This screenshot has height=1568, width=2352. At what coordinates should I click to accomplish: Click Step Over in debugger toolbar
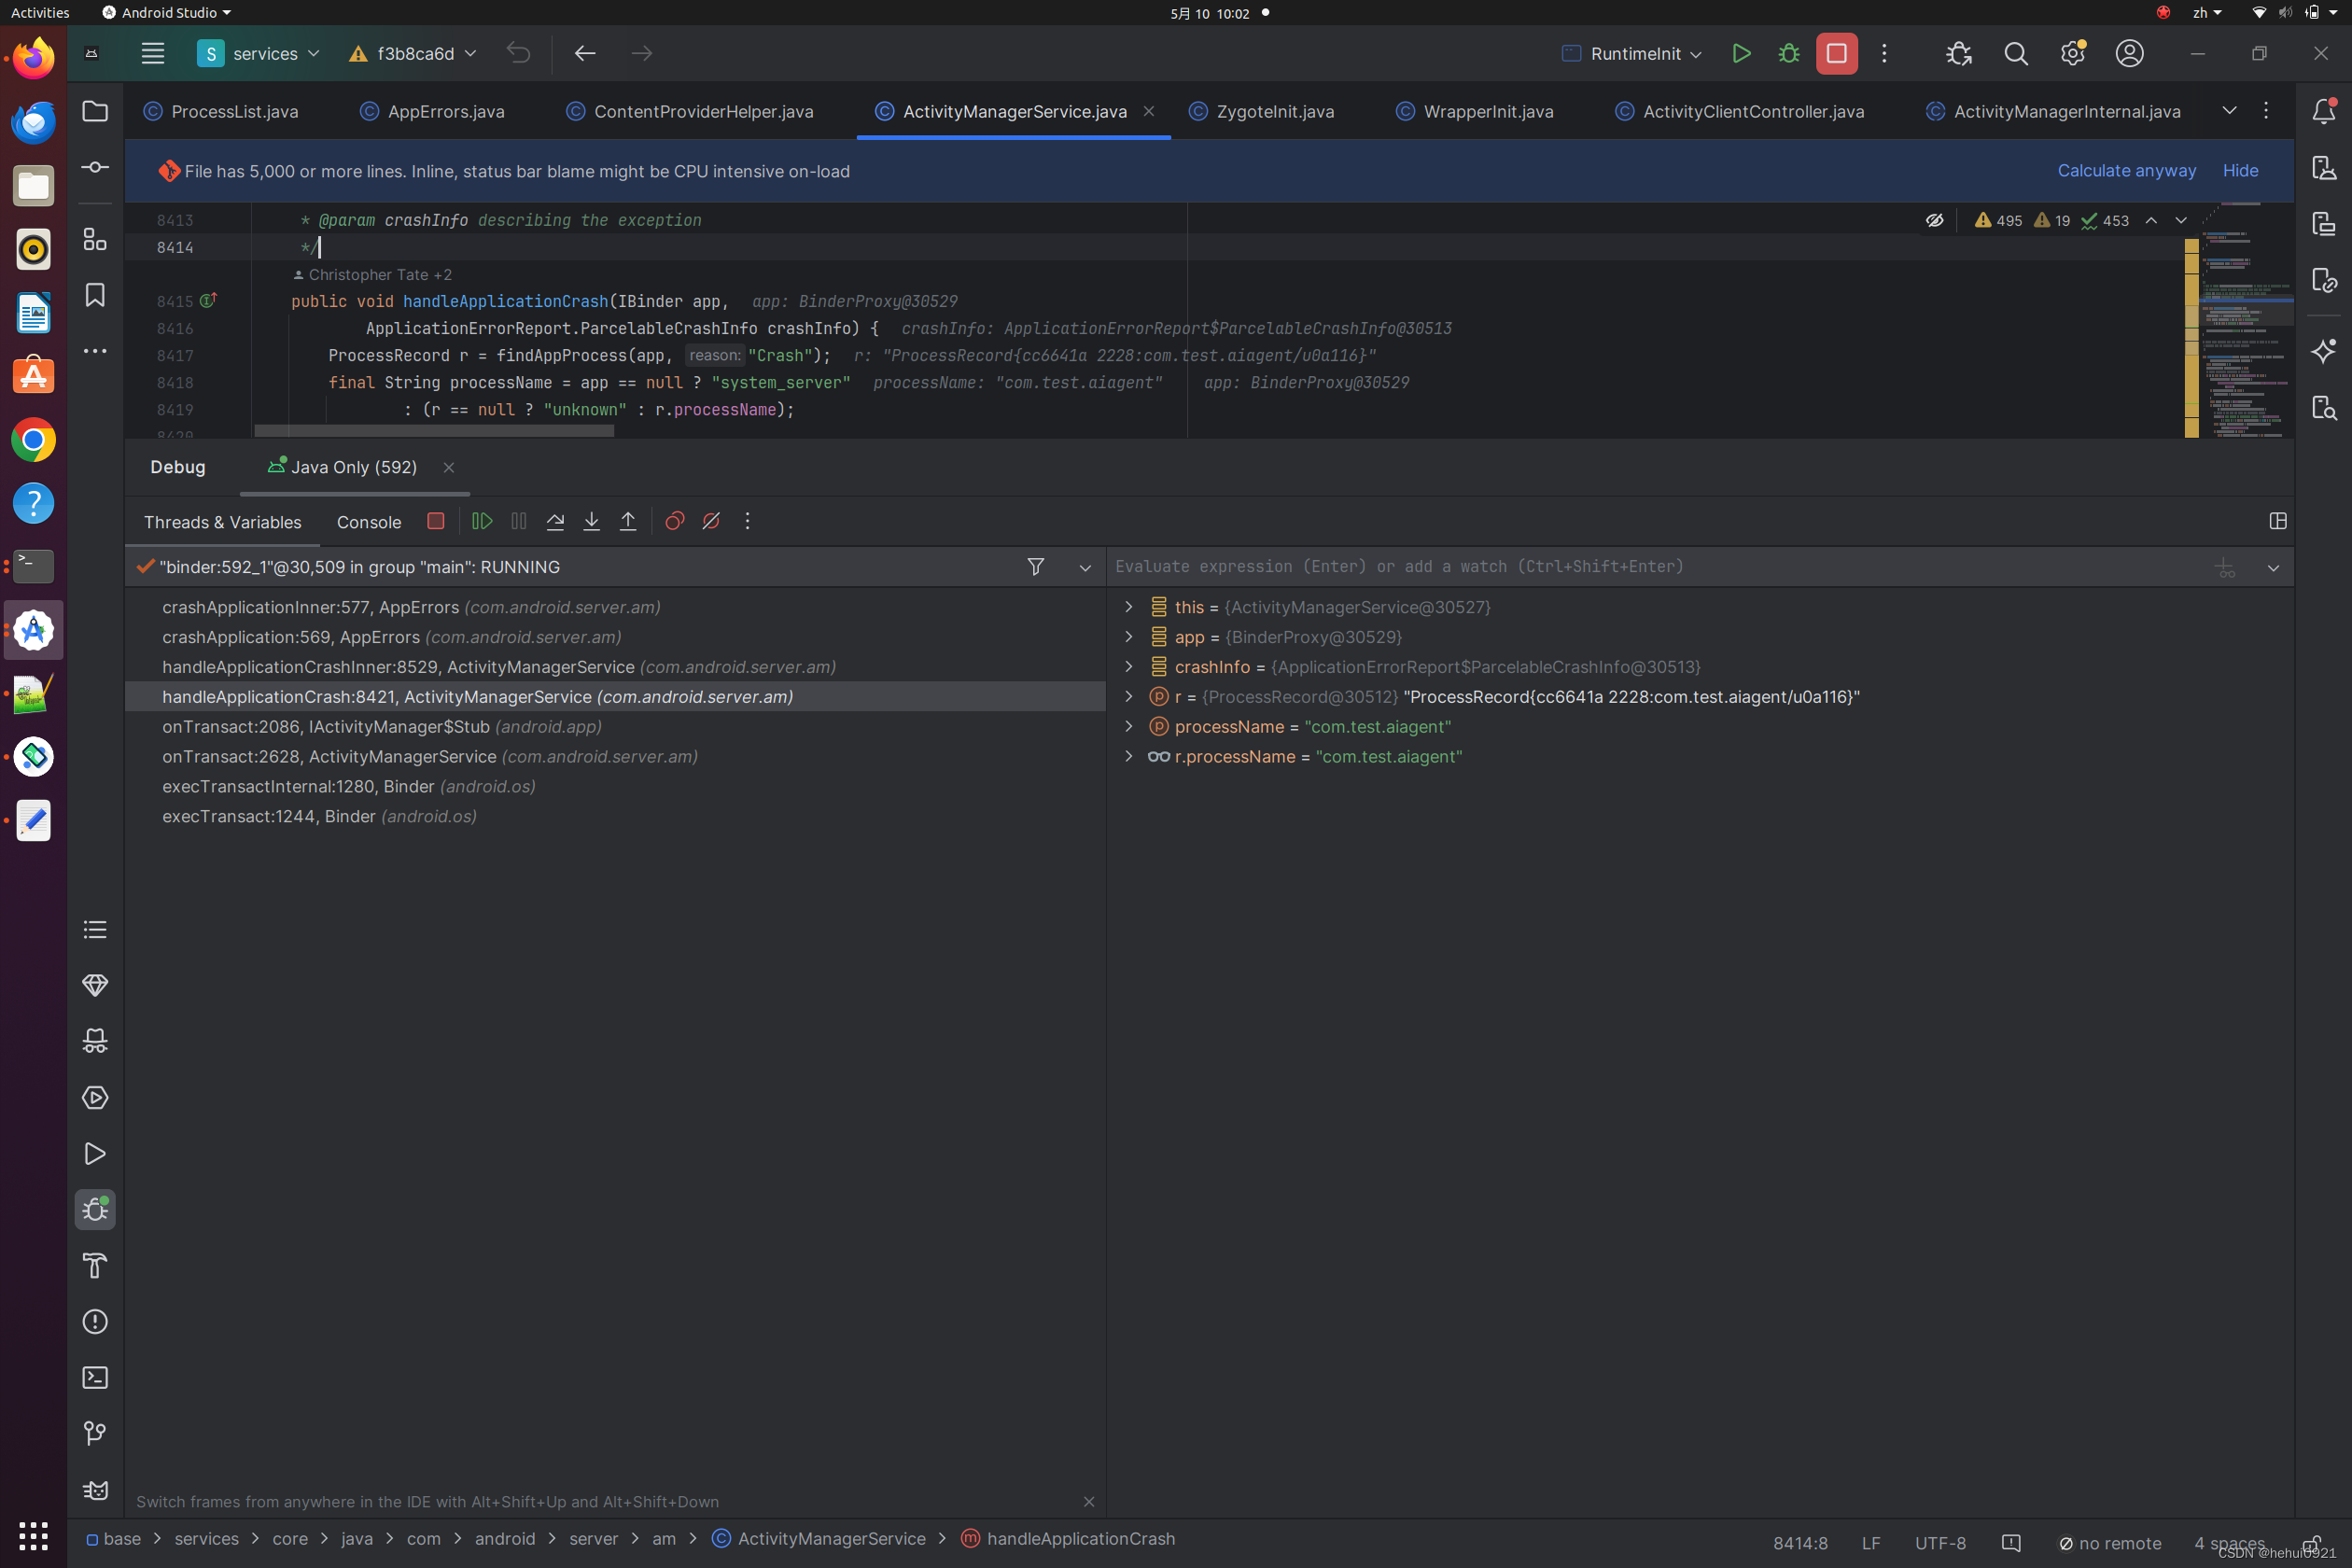coord(555,521)
